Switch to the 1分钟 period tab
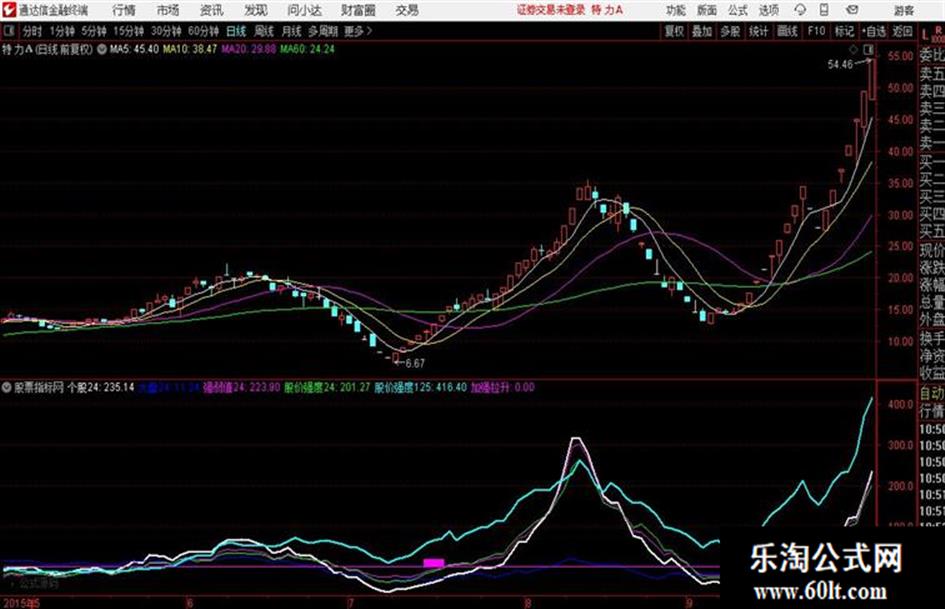 62,31
